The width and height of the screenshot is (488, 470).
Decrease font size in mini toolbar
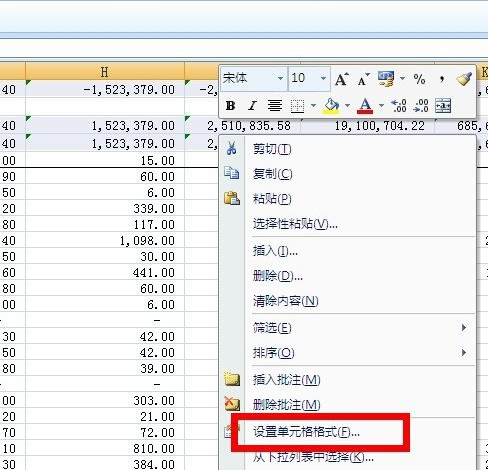click(363, 79)
